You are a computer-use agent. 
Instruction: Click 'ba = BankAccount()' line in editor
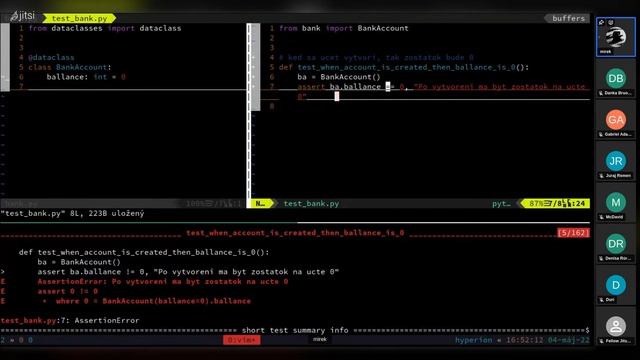coord(339,77)
